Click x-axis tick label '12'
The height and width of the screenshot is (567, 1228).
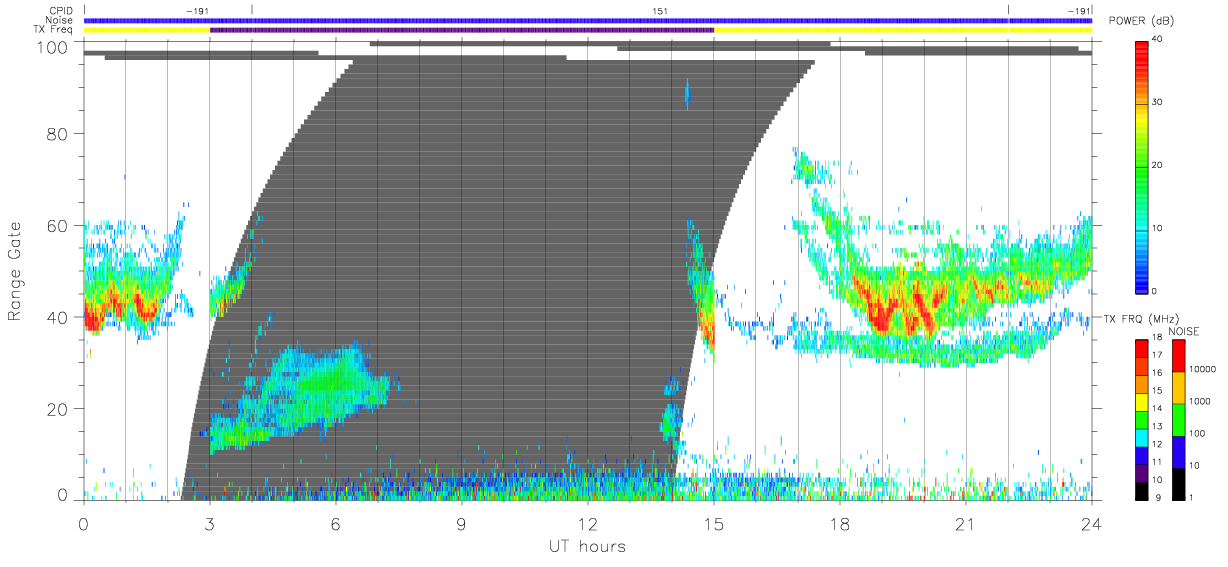[x=587, y=524]
